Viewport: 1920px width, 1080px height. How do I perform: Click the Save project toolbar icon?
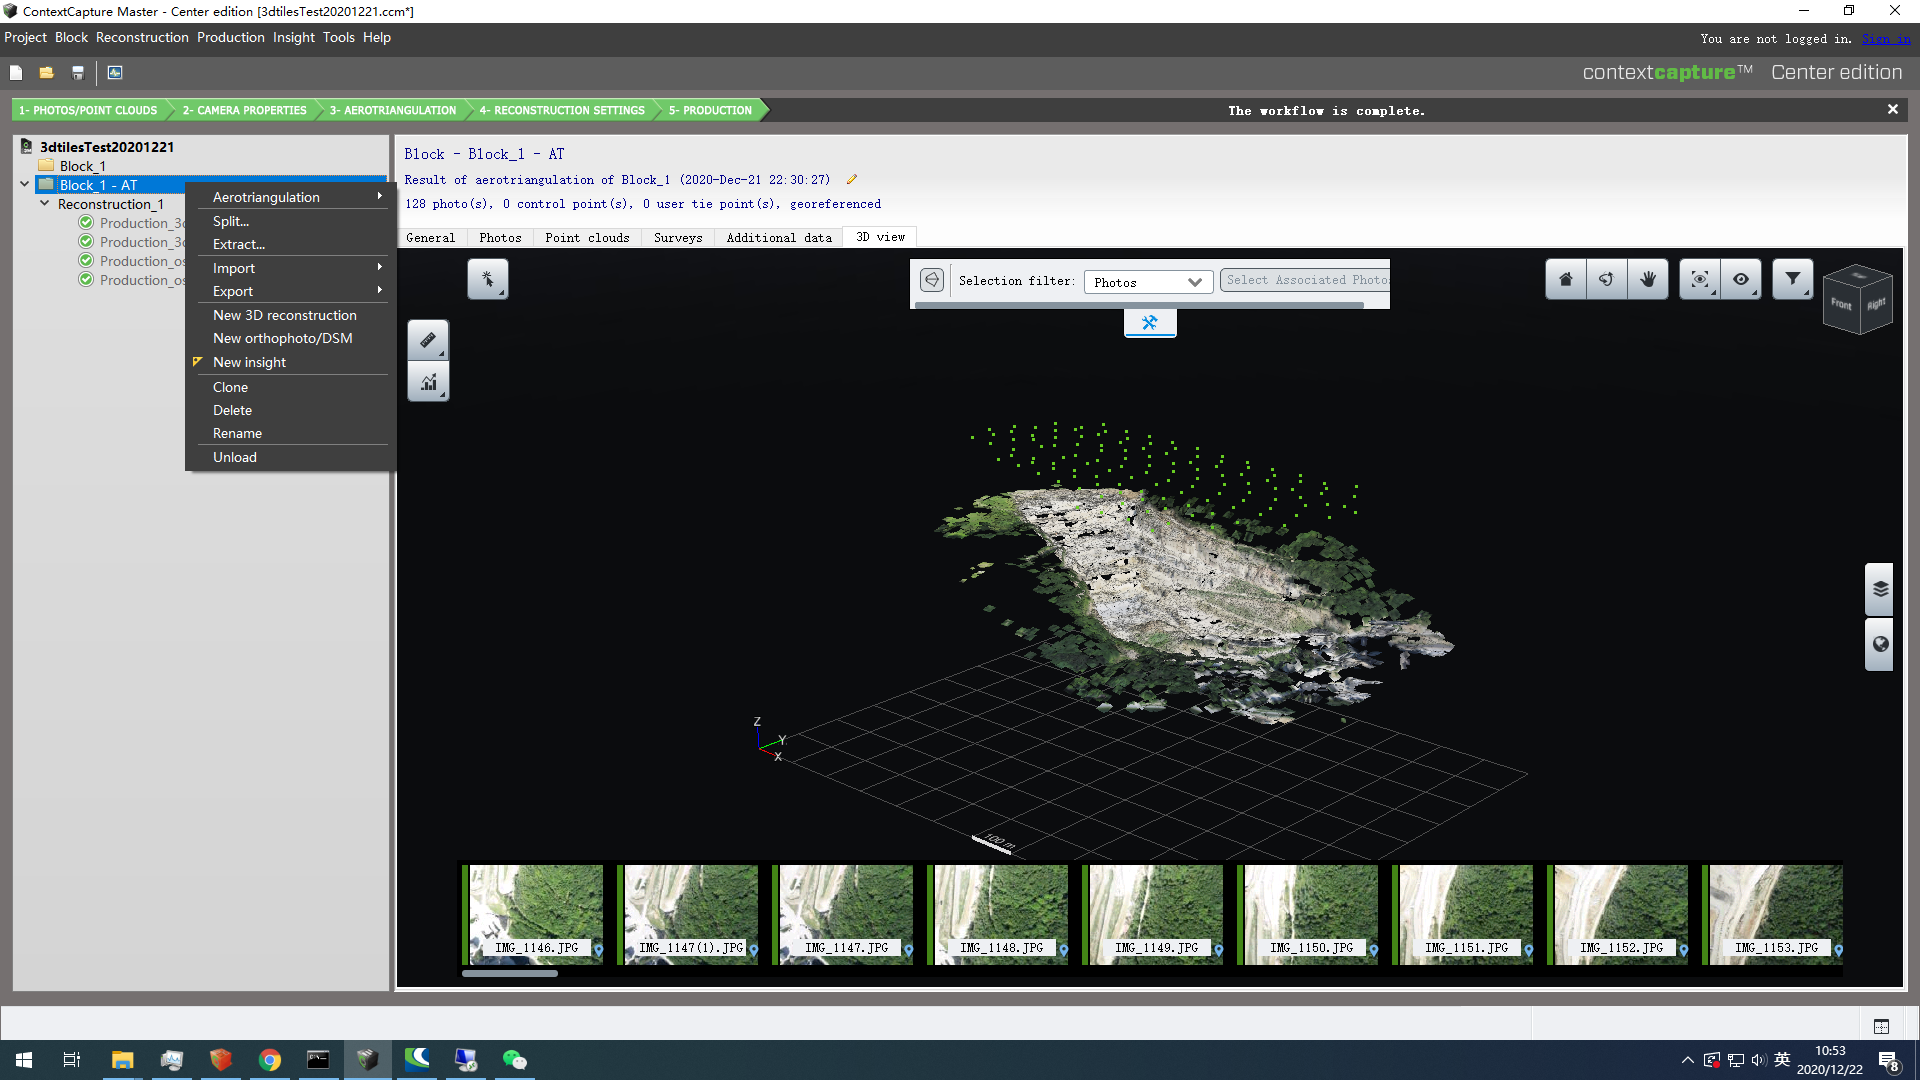pyautogui.click(x=77, y=72)
